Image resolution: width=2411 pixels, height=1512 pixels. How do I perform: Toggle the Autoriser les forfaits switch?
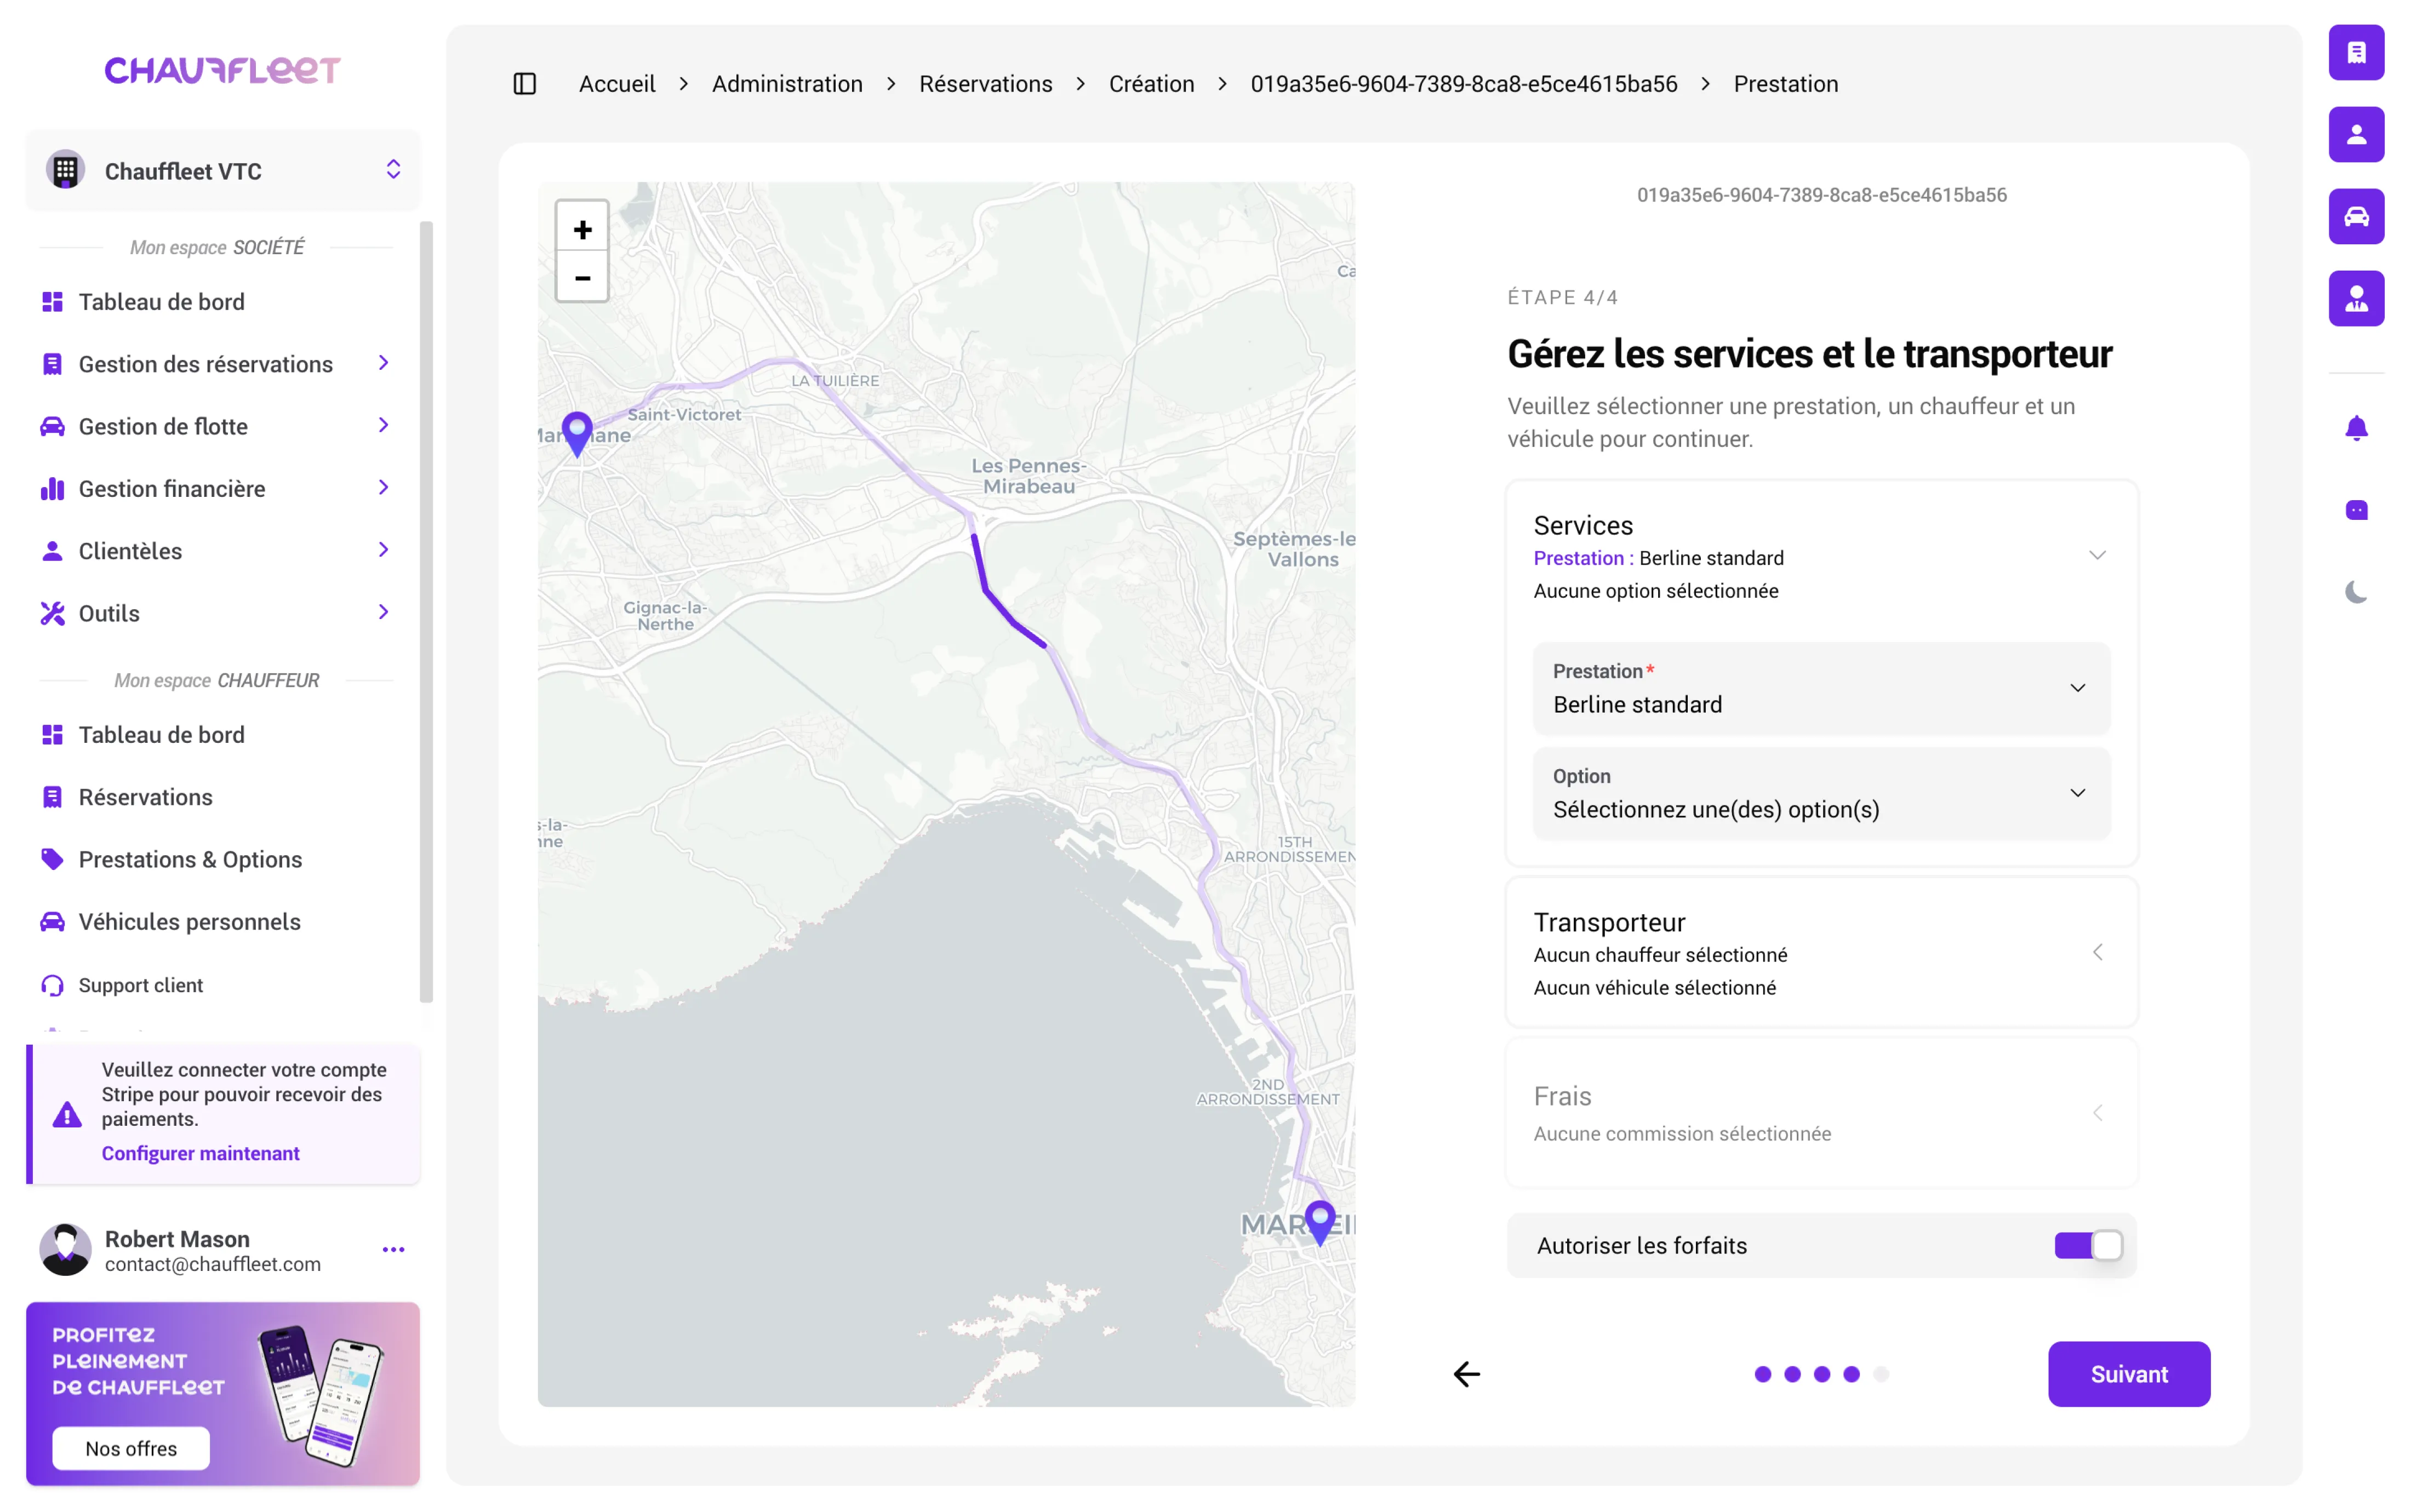click(x=2088, y=1245)
